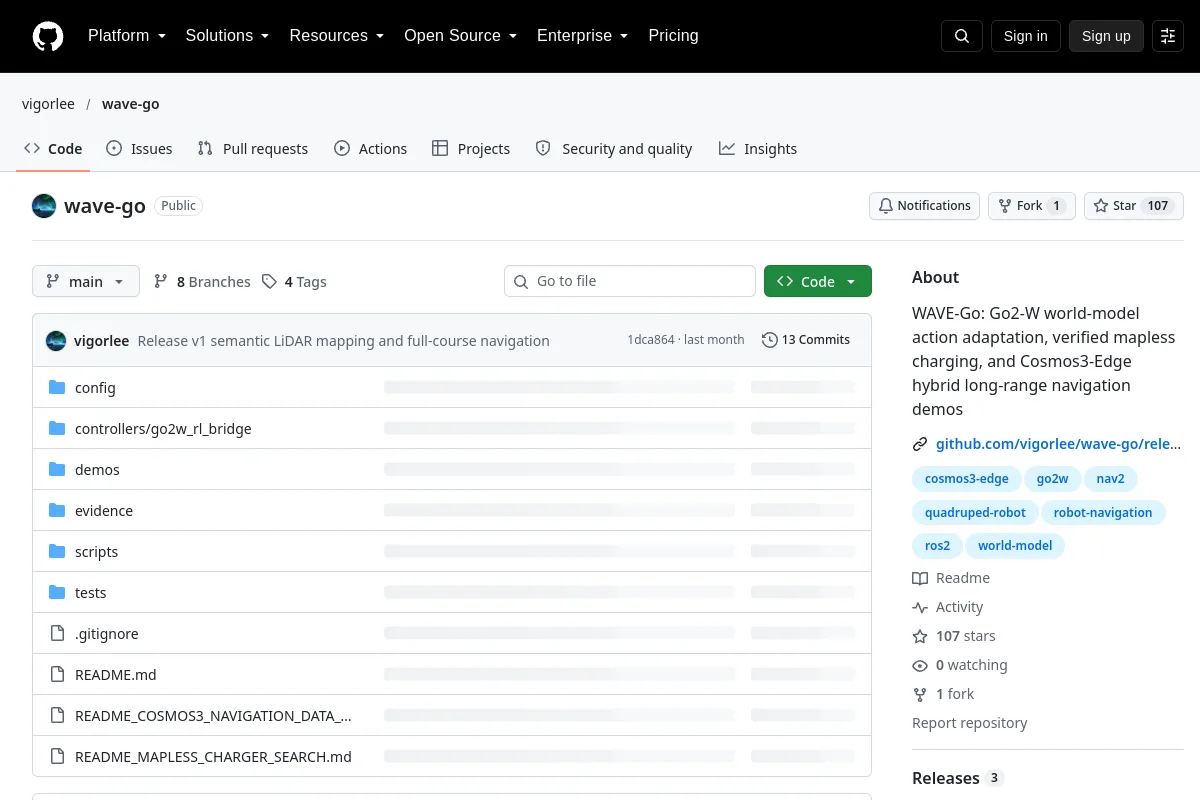Open the green Code dropdown button
1200x800 pixels.
coord(818,282)
